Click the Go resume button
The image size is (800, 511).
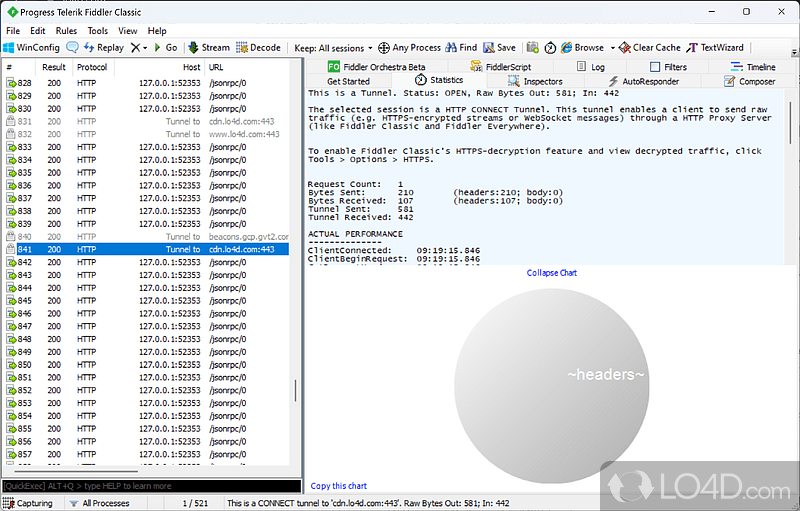tap(165, 47)
